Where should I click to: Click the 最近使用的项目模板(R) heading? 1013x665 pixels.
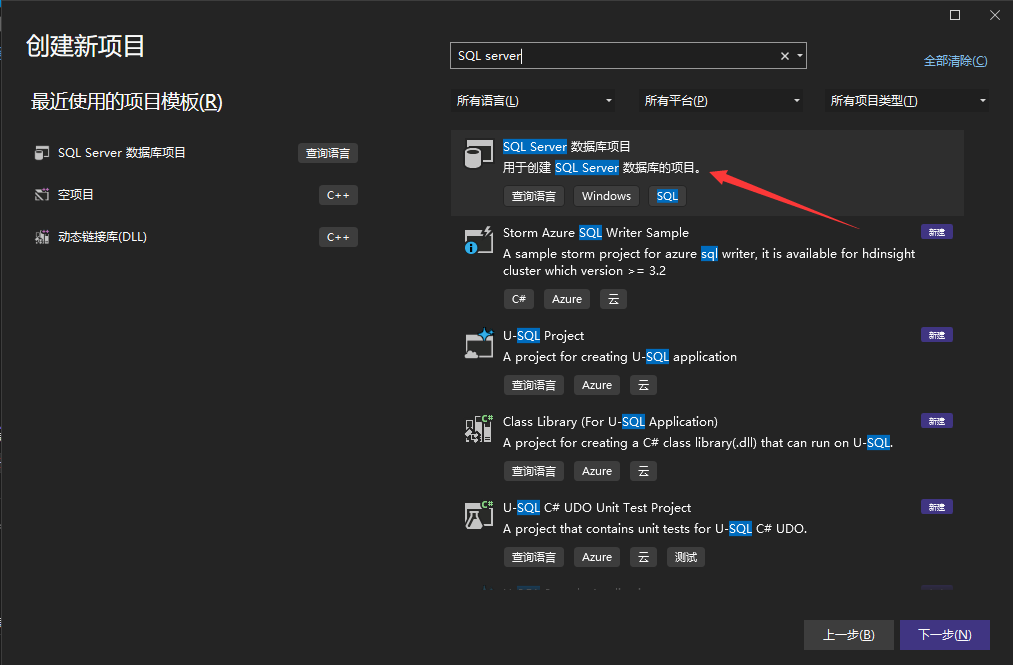pos(127,101)
